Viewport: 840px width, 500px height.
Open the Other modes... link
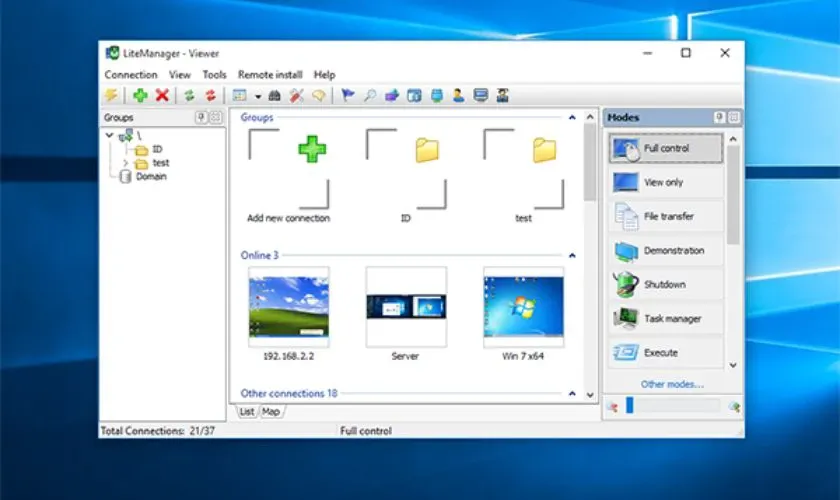tap(672, 384)
